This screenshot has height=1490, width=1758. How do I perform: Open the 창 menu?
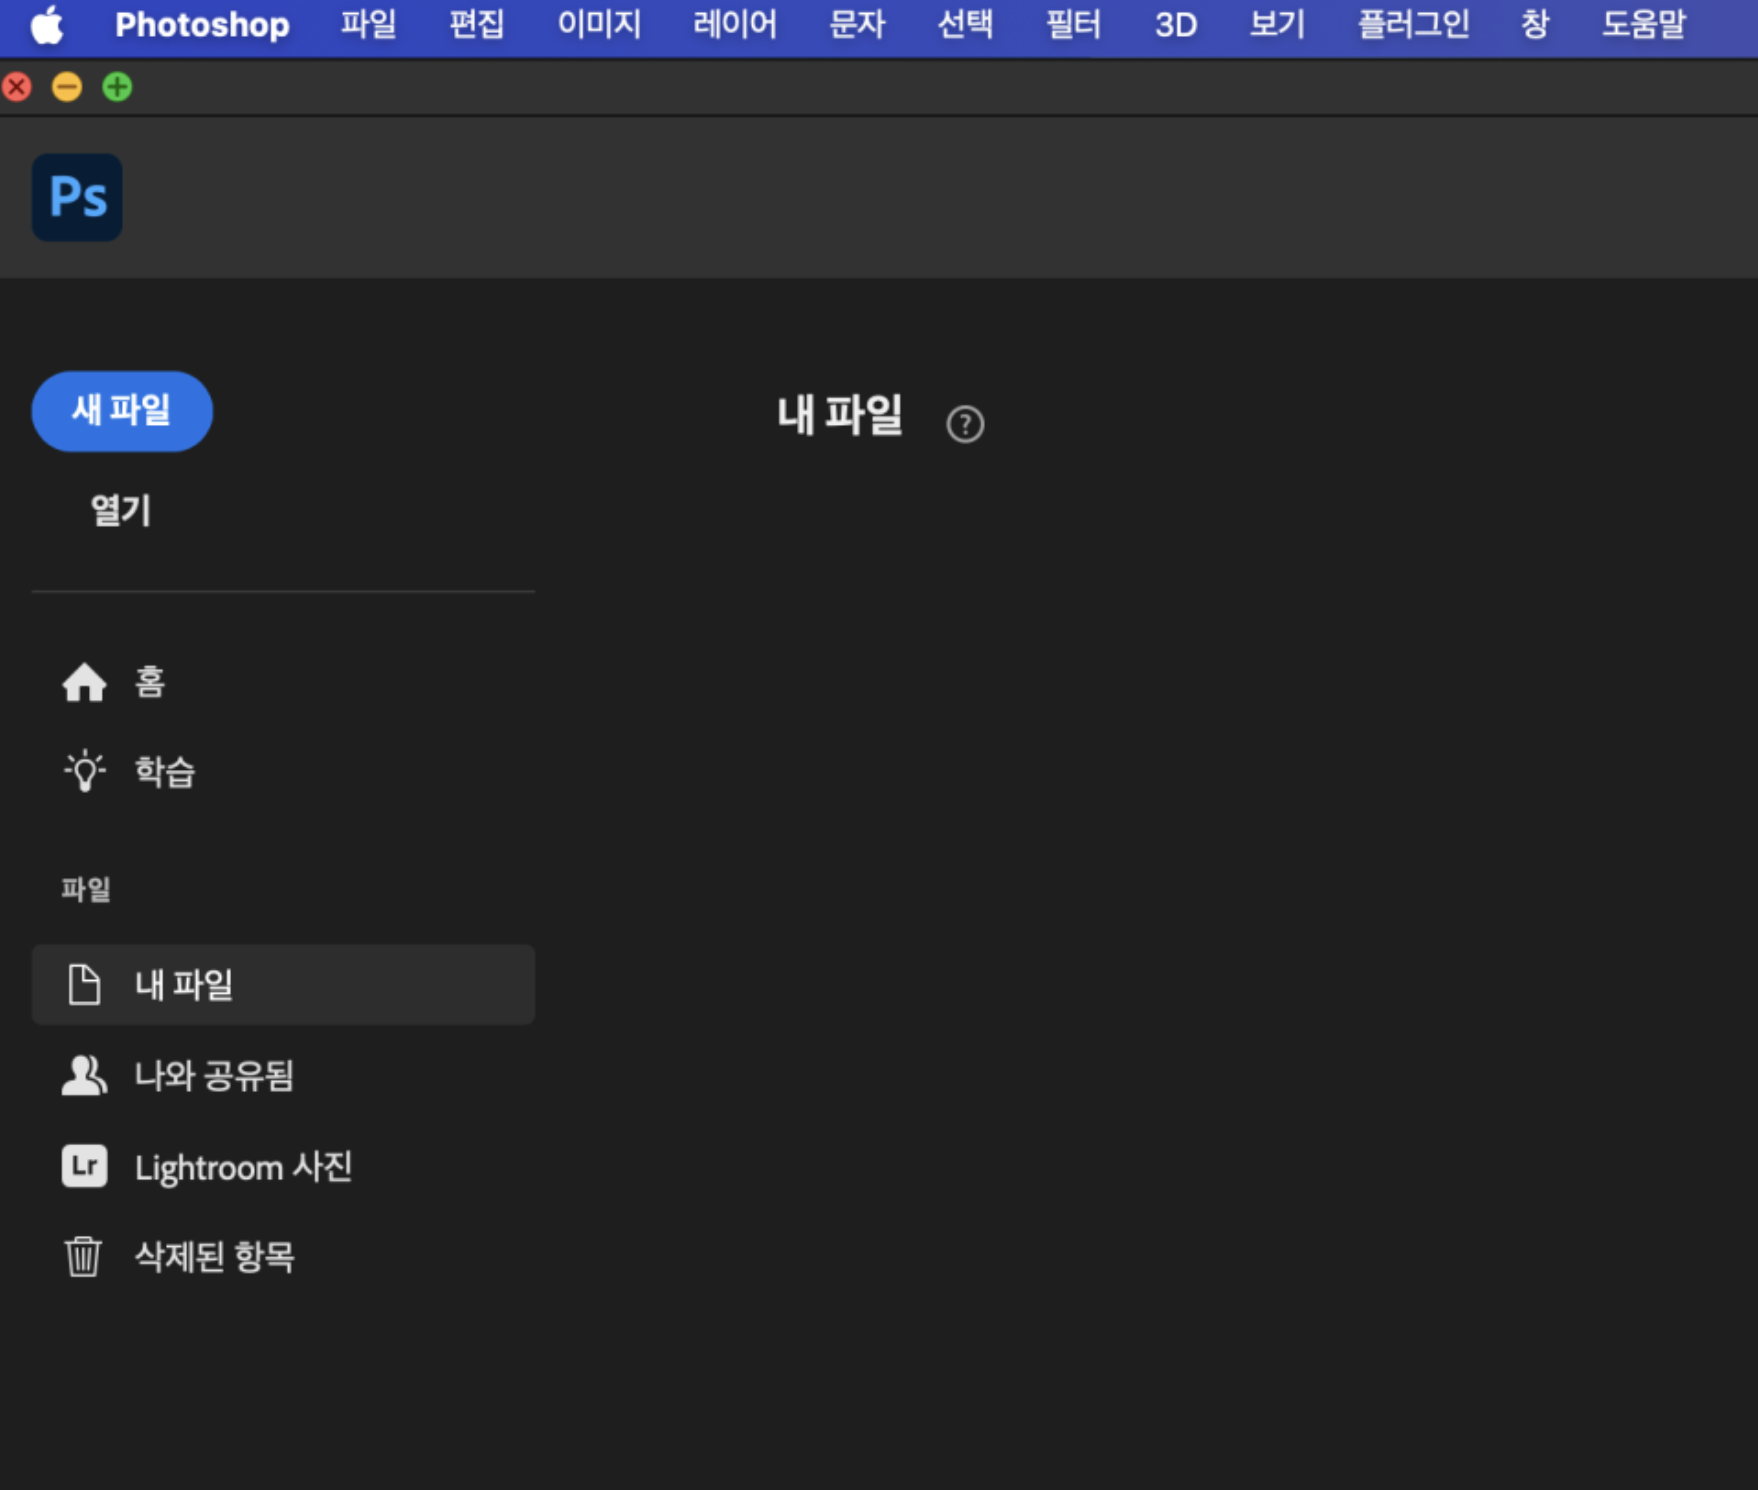(1535, 24)
